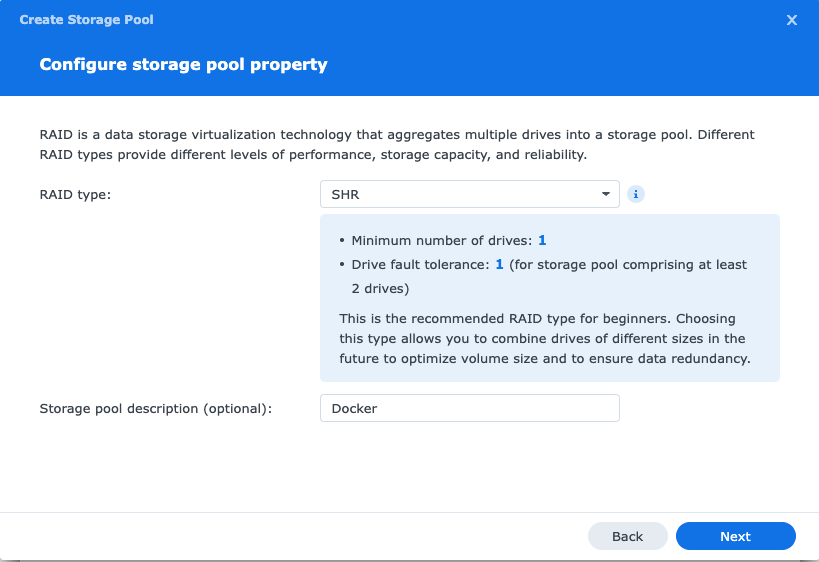Click the info icon beside RAID type

(x=635, y=194)
